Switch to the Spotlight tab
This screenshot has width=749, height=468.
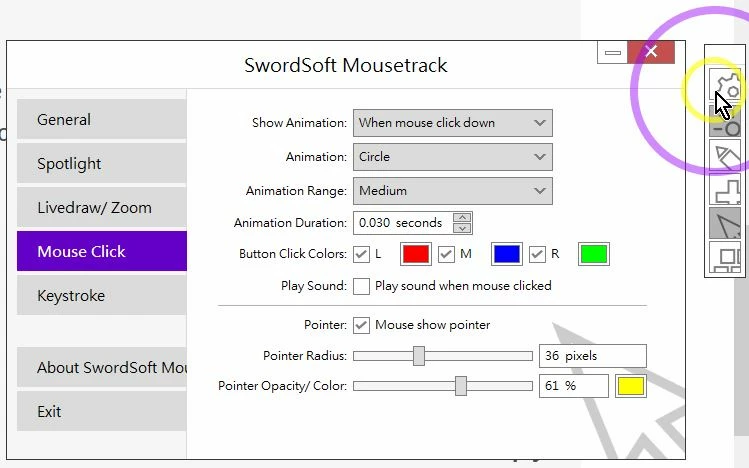[102, 163]
